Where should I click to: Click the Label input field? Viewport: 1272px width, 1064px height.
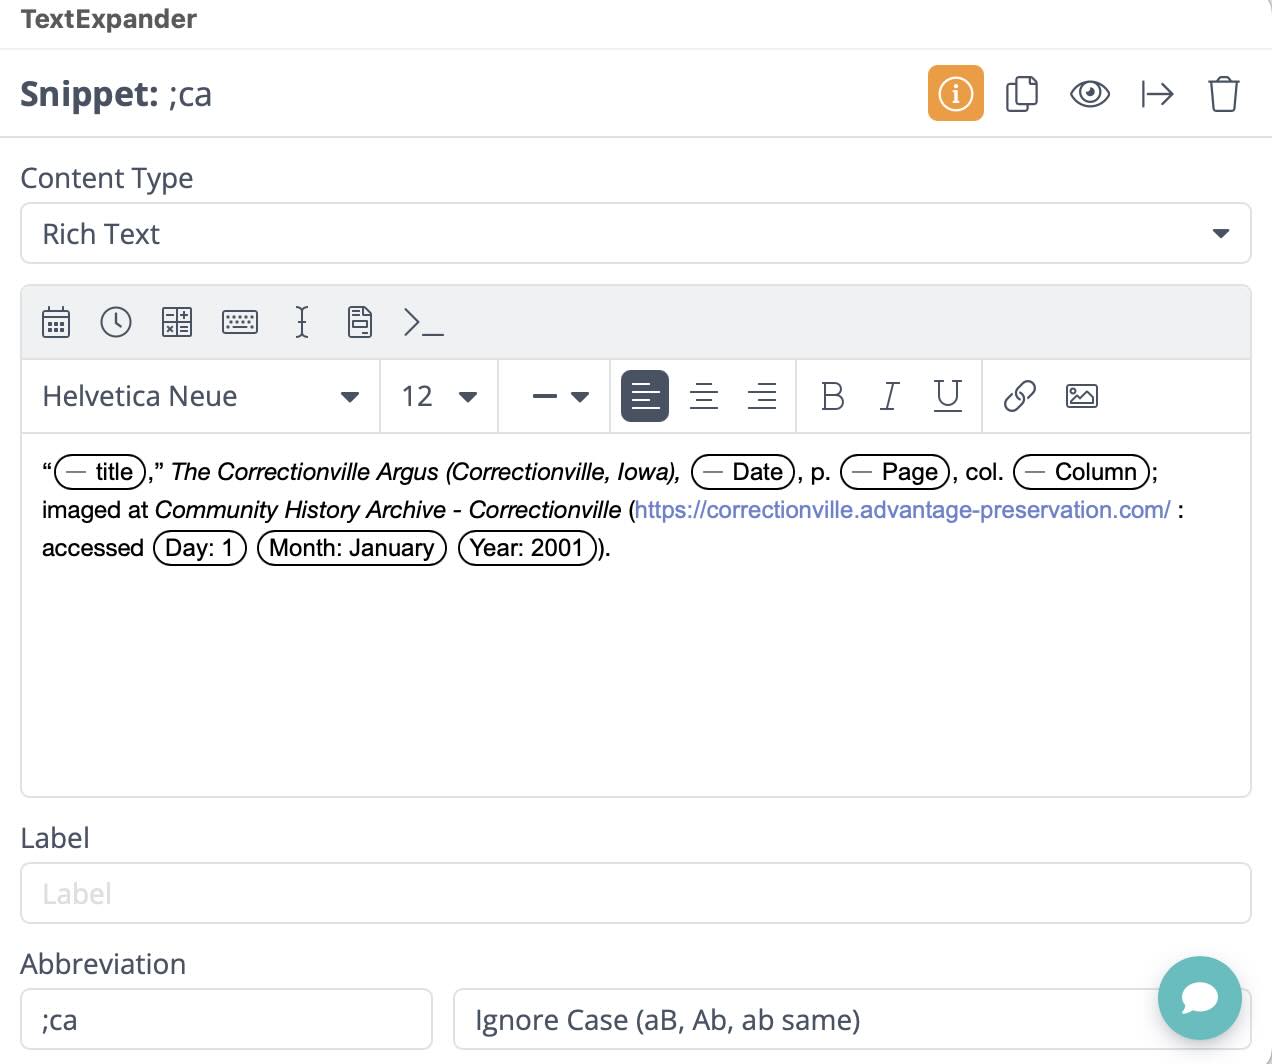point(636,893)
